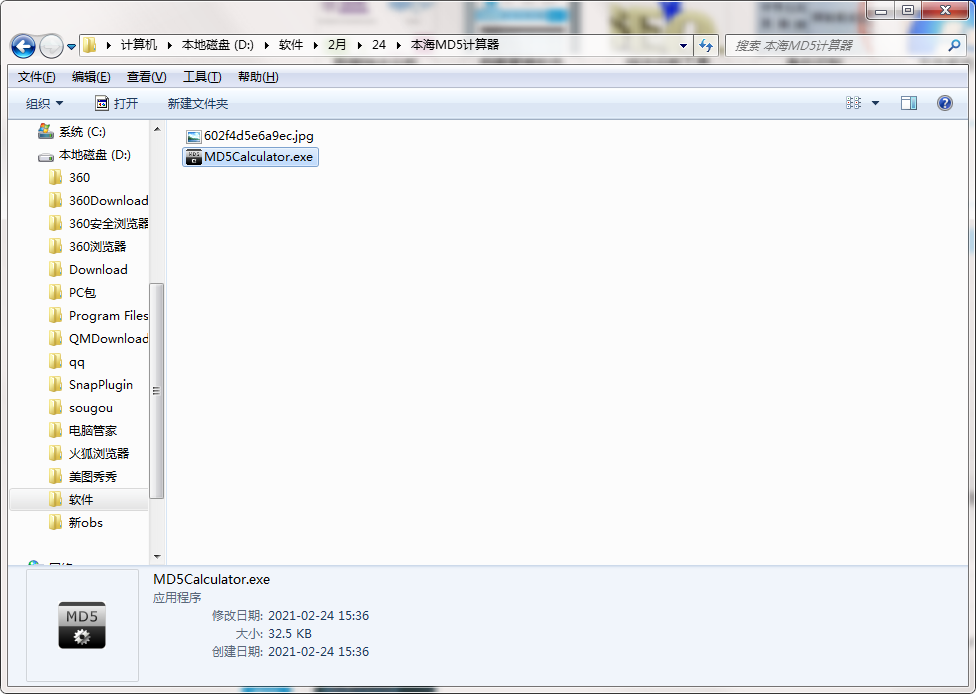Click the search magnifier icon
This screenshot has width=976, height=694.
954,45
